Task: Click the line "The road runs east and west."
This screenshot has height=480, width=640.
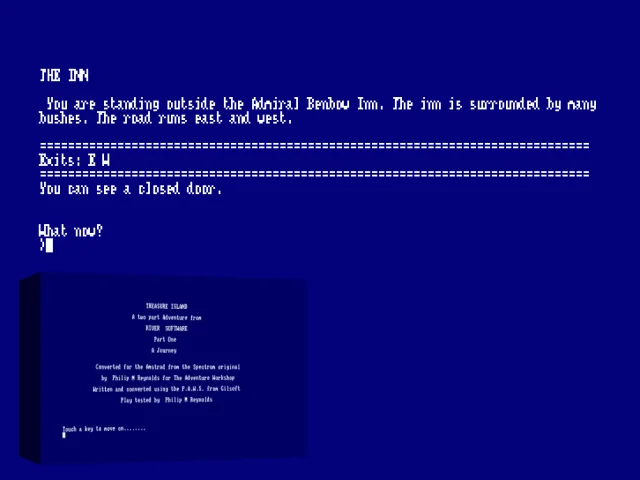Action: coord(194,118)
